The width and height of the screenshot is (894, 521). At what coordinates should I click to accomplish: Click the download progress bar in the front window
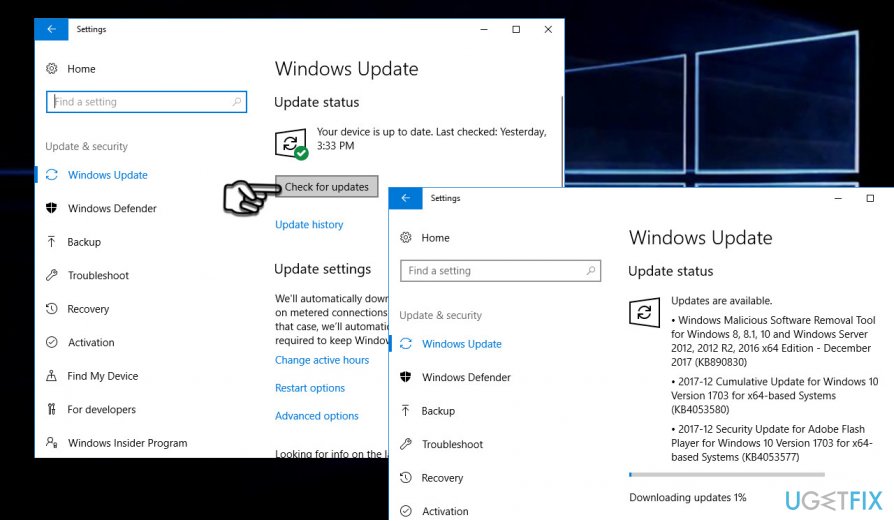tap(727, 474)
